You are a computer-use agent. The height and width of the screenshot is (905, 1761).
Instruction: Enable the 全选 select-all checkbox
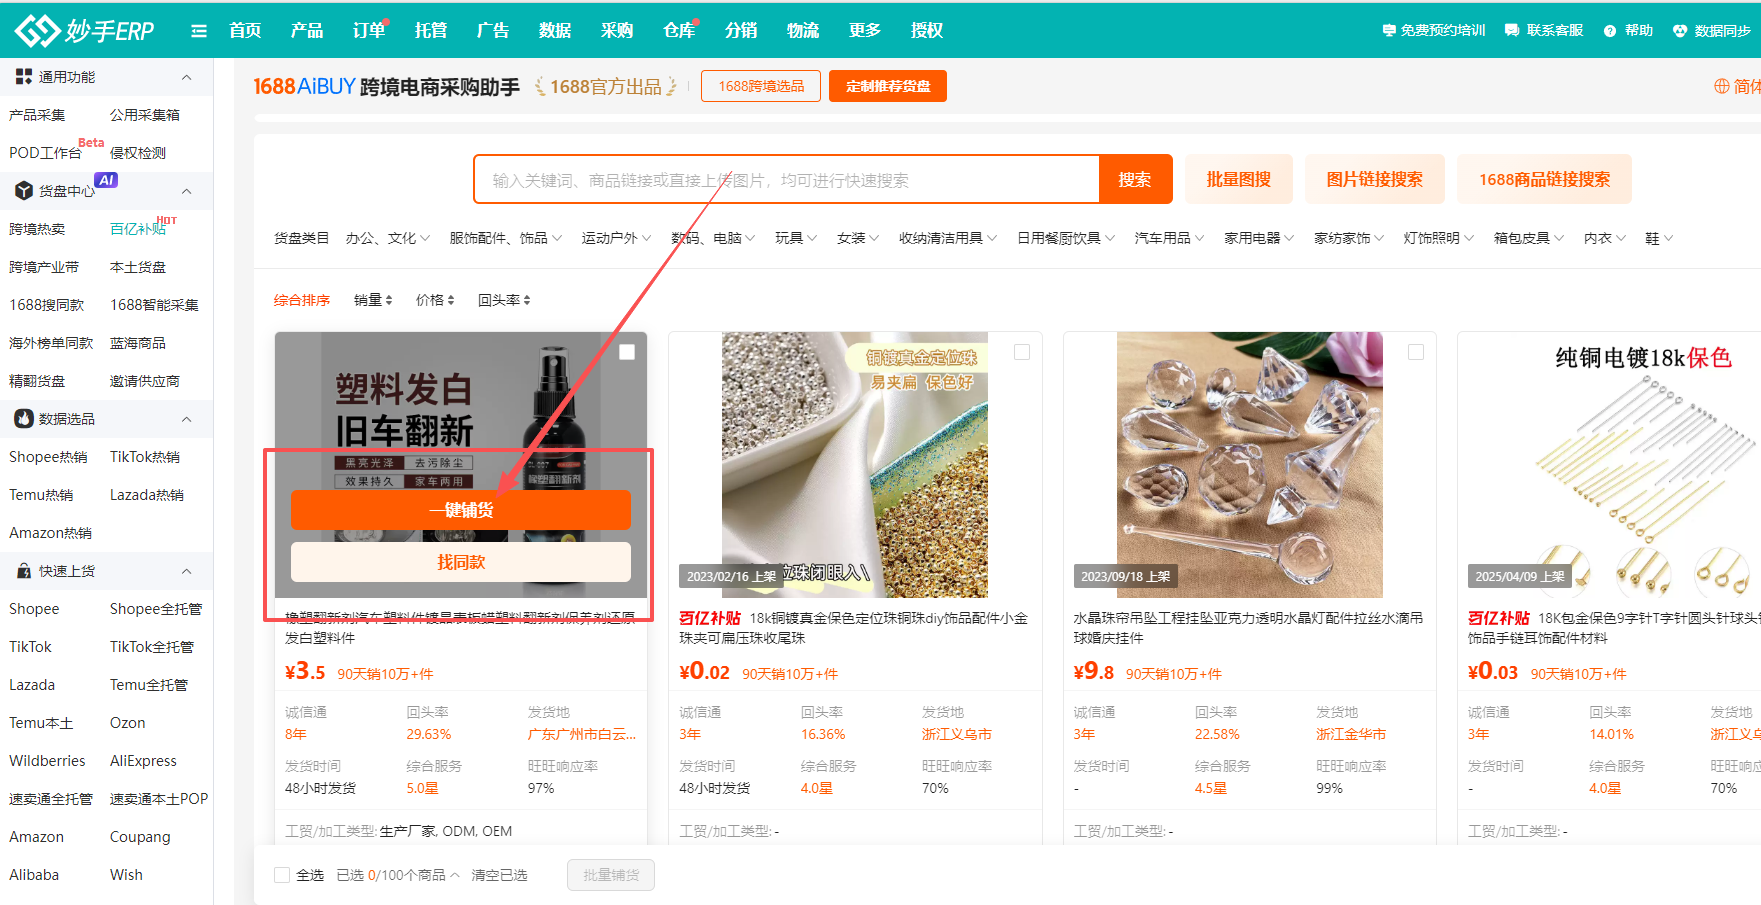click(x=282, y=874)
